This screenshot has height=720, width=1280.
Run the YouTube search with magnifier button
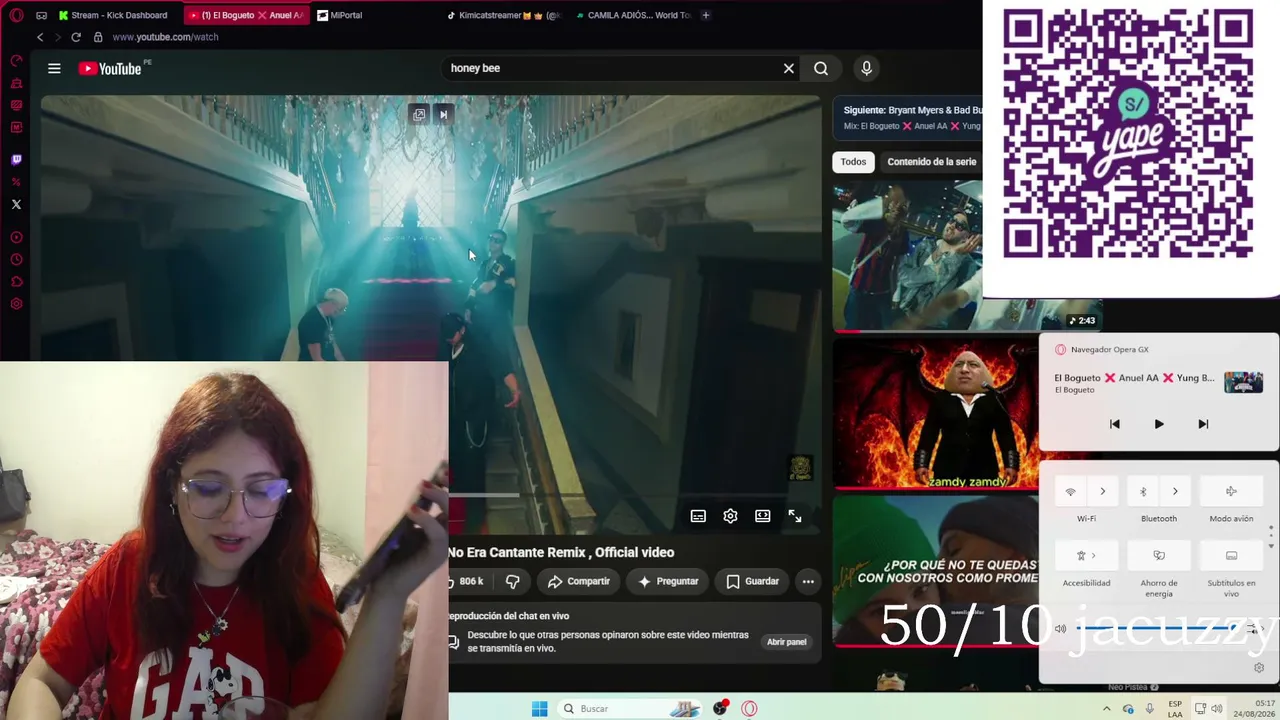click(x=821, y=68)
